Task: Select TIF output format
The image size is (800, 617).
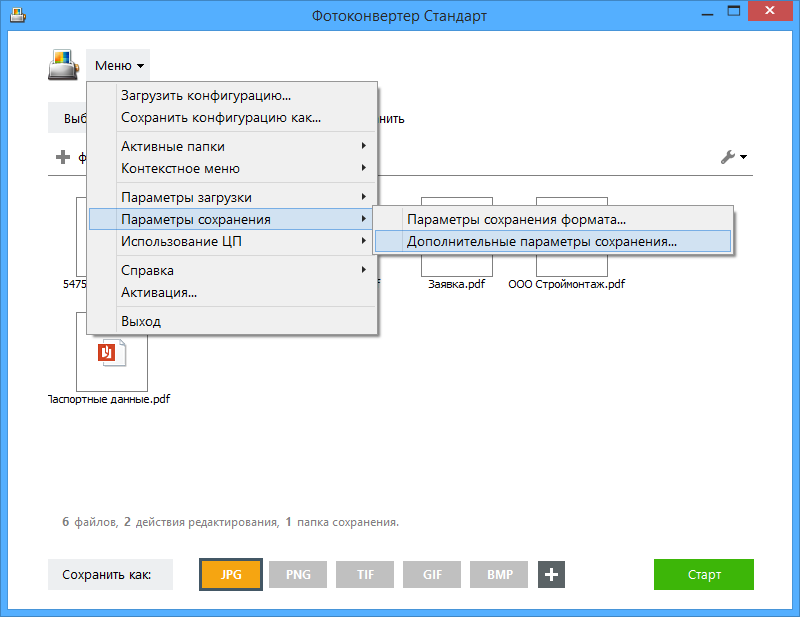Action: (x=365, y=575)
